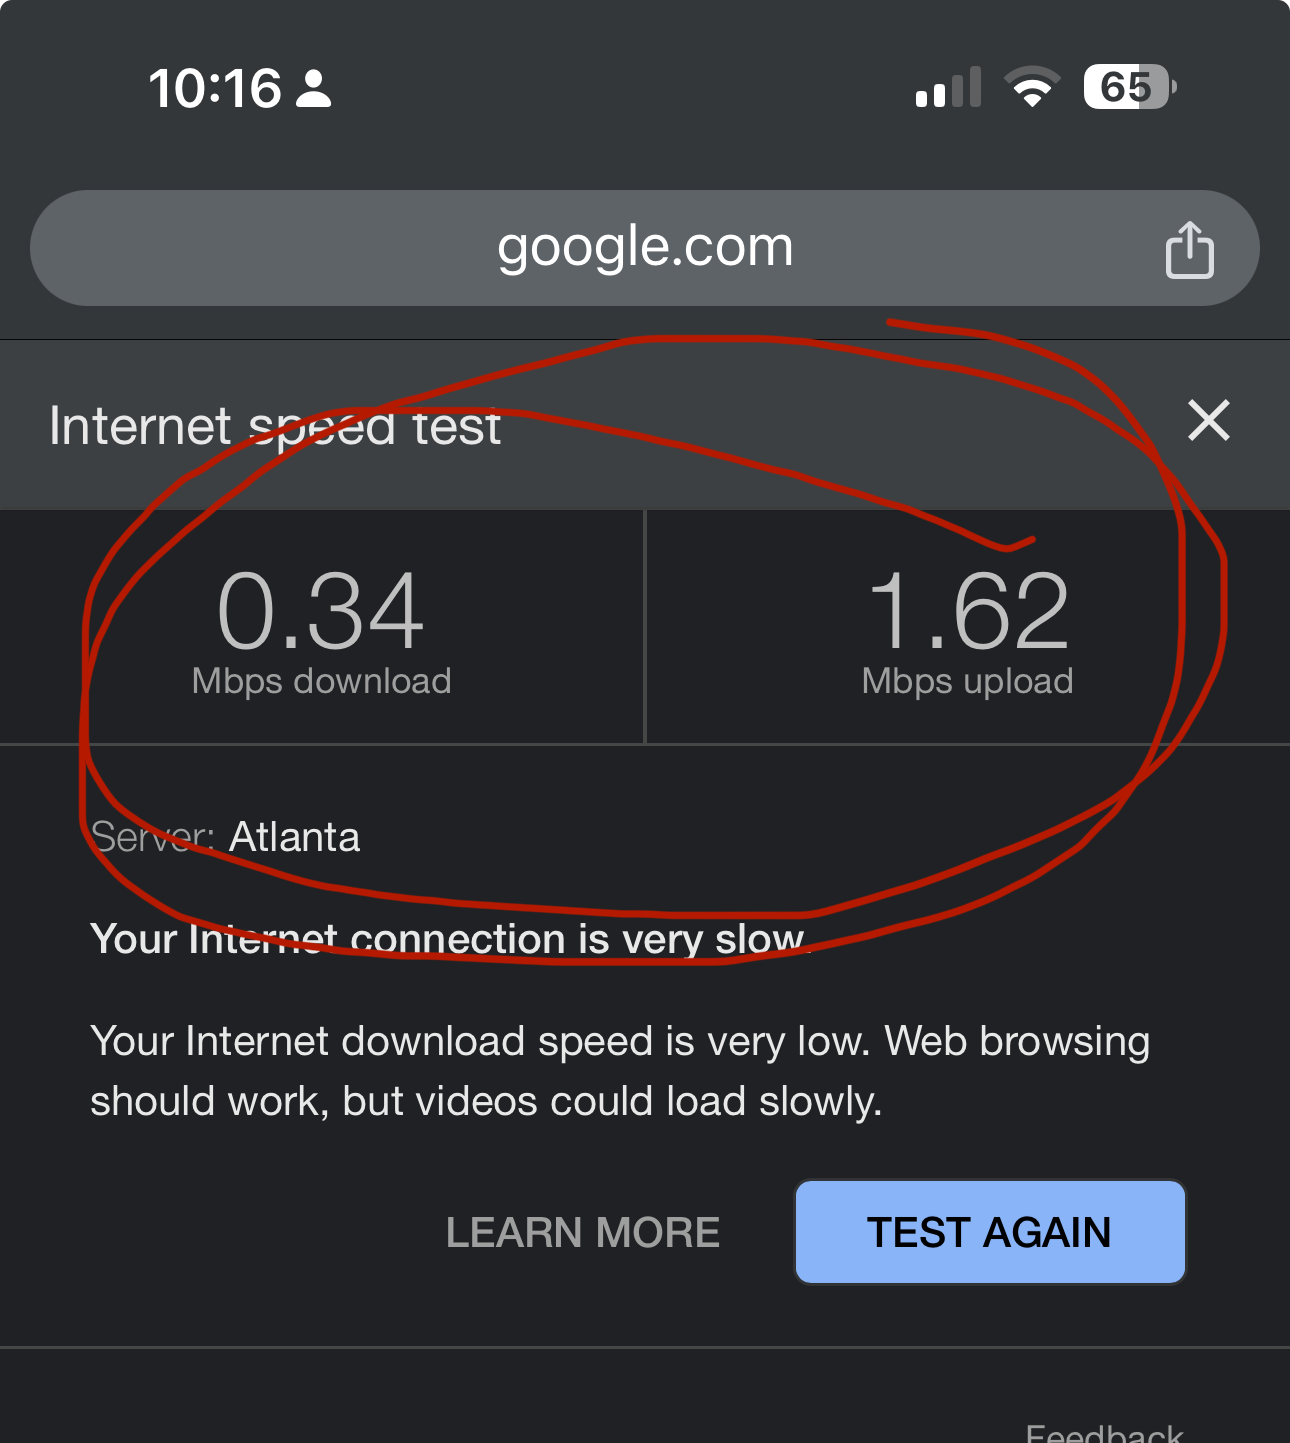Screen dimensions: 1290x1443
Task: Tap 'Your Internet connection is very slow' heading
Action: 448,939
